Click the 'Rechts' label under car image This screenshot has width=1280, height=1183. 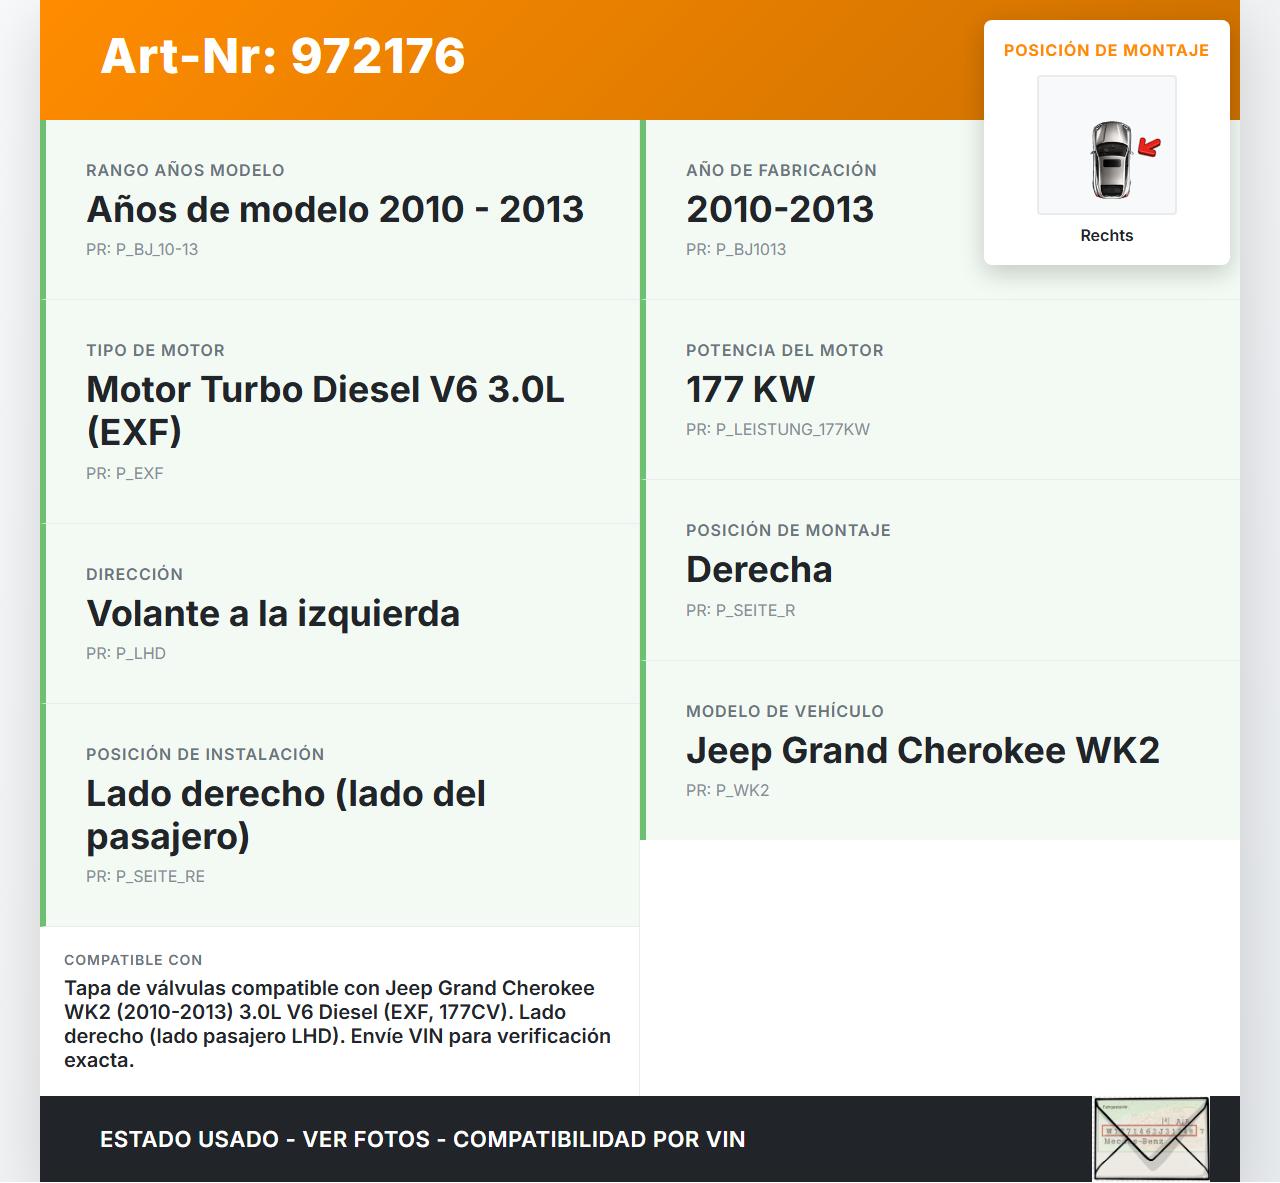tap(1106, 236)
